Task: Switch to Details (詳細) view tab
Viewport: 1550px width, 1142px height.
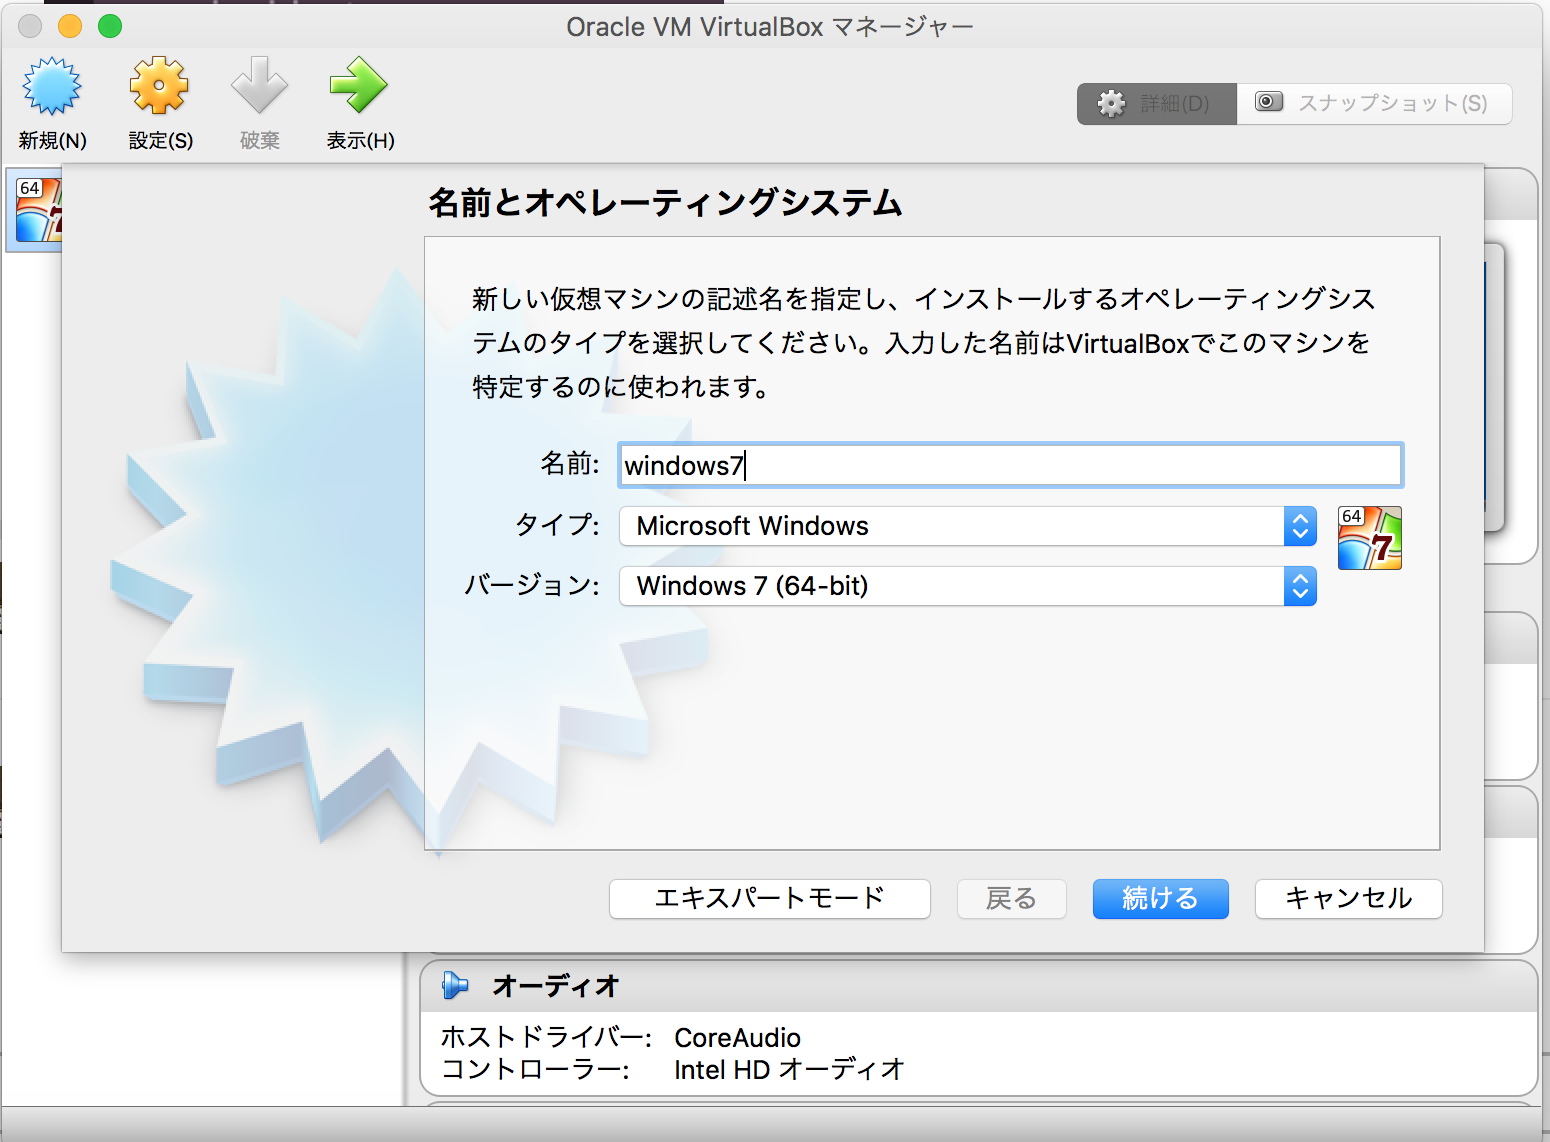Action: (x=1157, y=103)
